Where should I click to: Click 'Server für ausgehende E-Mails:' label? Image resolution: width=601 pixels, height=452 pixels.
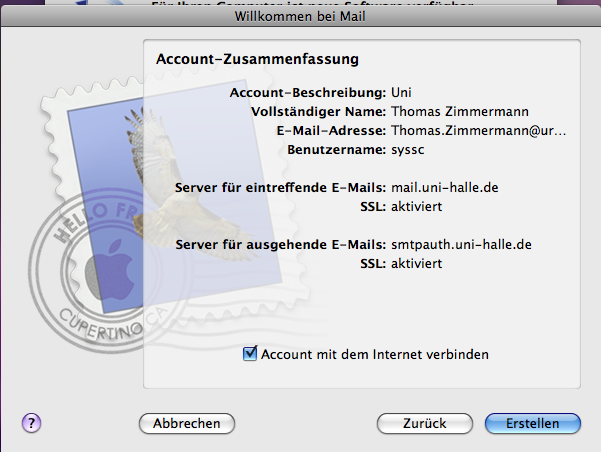tap(281, 245)
